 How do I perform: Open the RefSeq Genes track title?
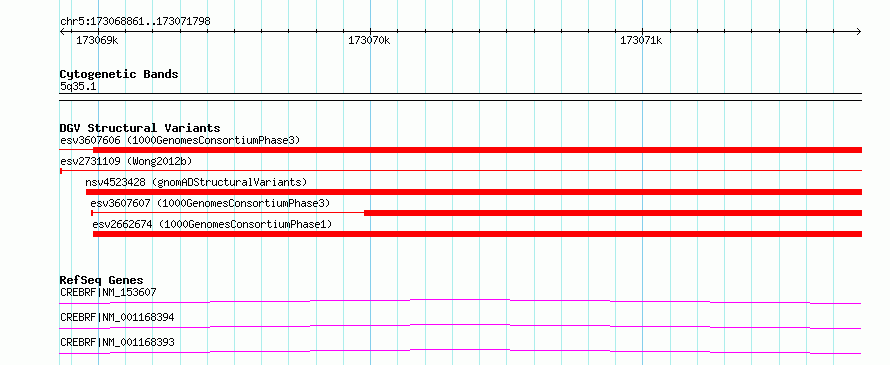(102, 280)
